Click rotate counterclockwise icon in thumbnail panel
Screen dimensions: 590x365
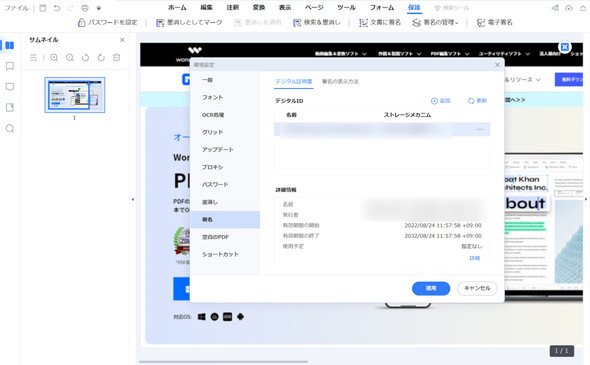point(85,58)
